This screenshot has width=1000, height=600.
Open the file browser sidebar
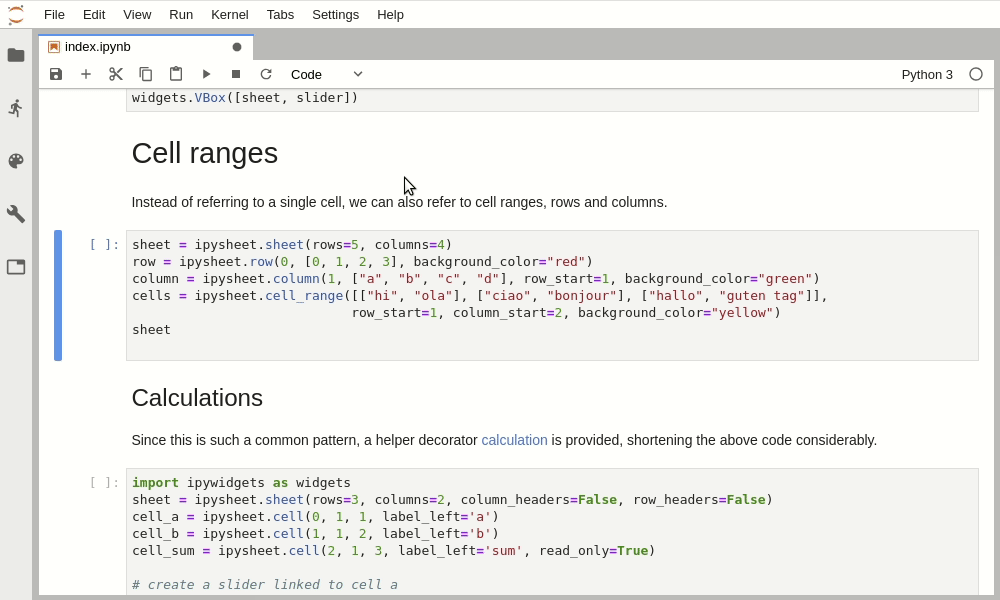tap(16, 56)
